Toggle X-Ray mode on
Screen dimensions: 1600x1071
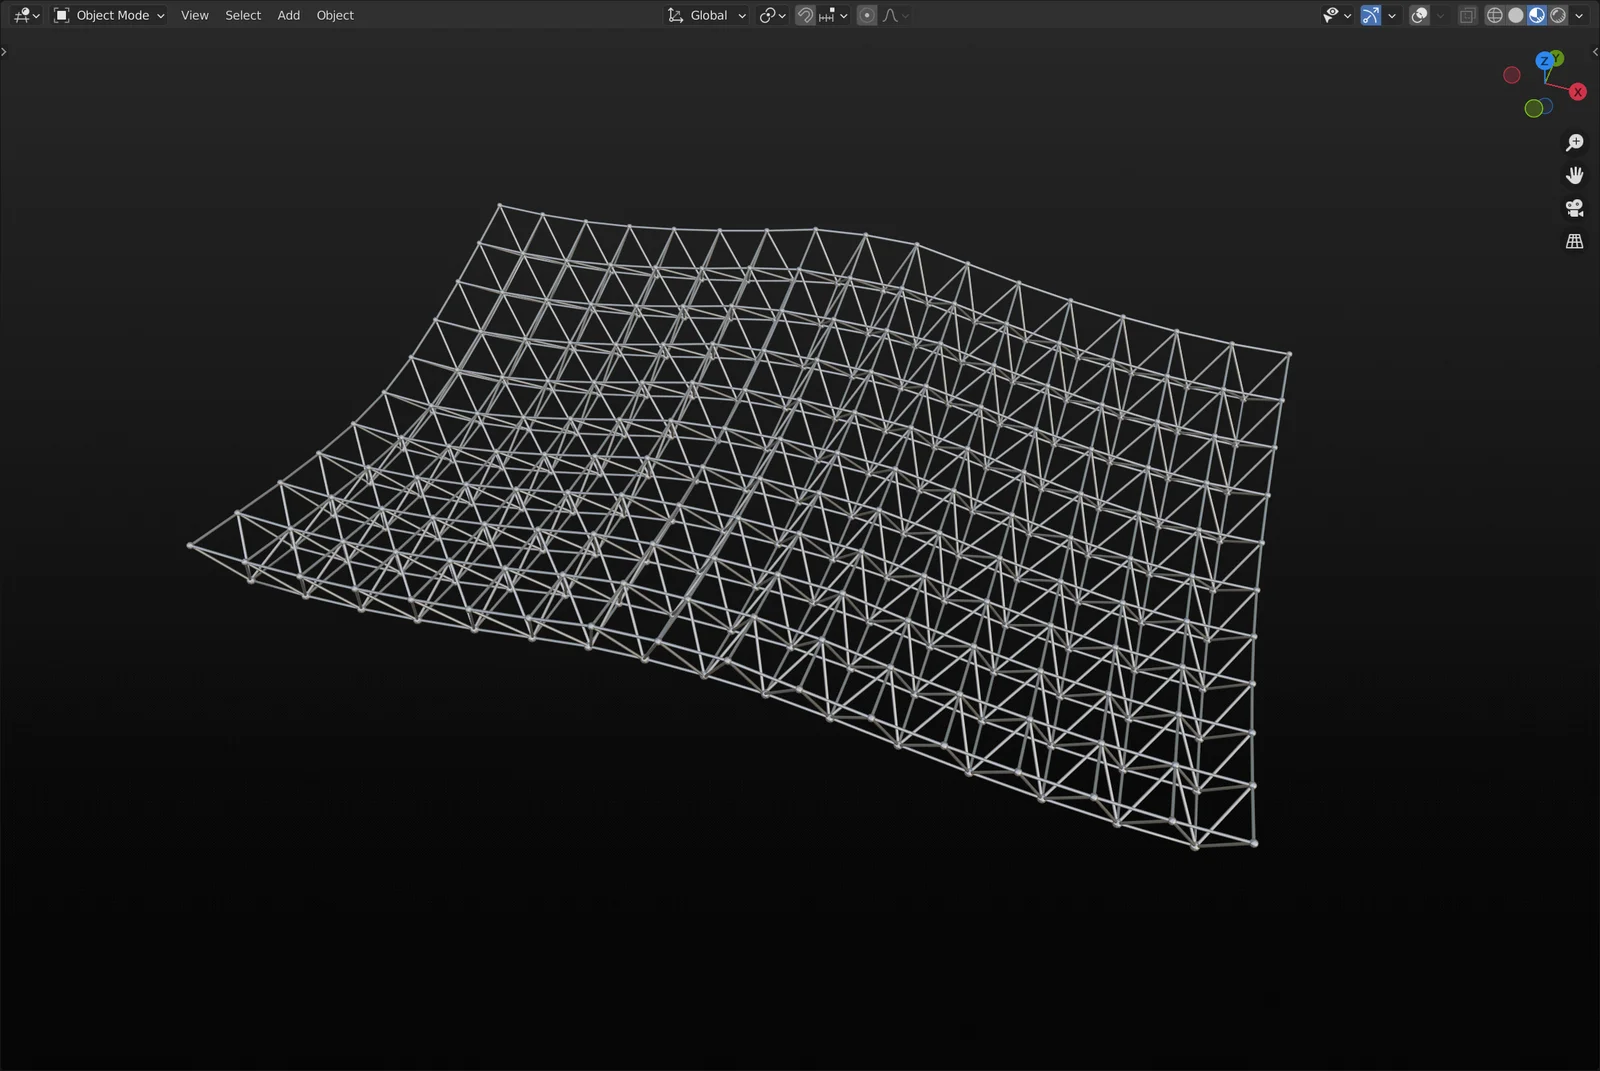1467,15
